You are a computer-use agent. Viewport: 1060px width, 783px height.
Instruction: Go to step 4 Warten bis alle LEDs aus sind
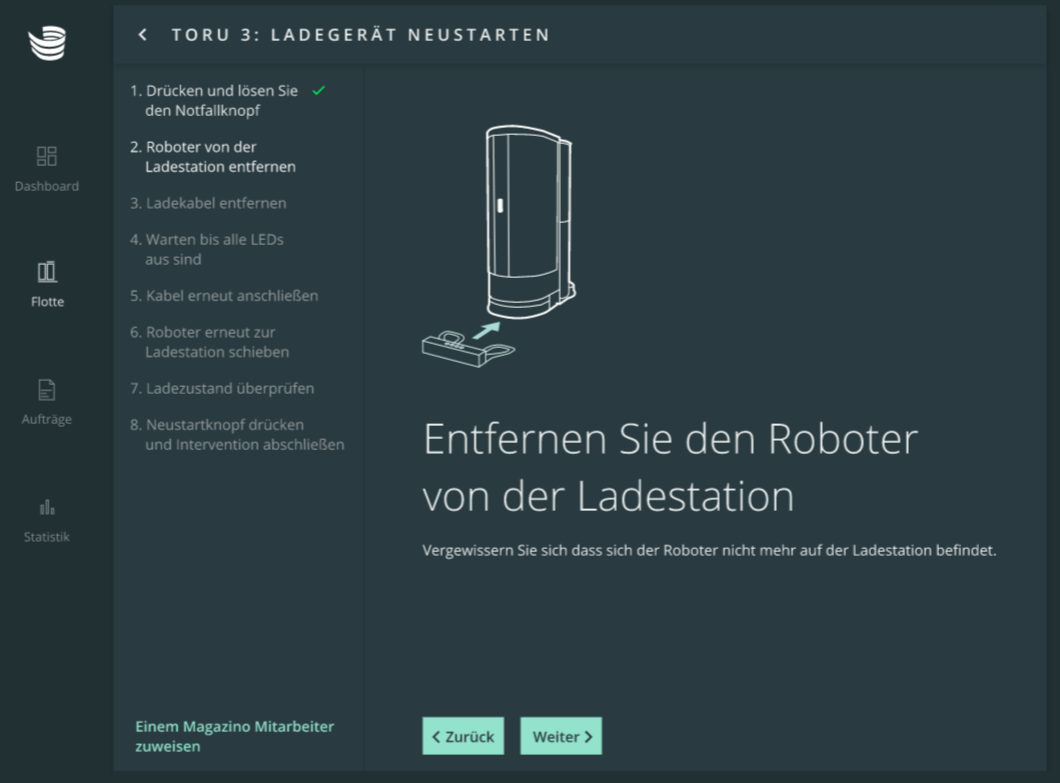pos(207,249)
